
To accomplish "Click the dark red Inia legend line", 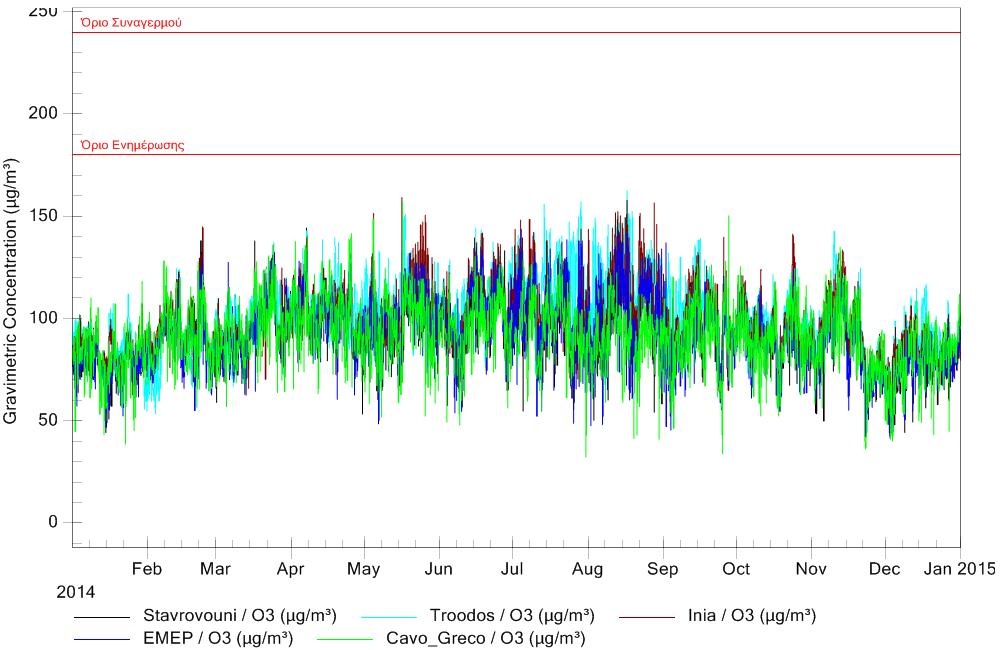I will coord(647,617).
